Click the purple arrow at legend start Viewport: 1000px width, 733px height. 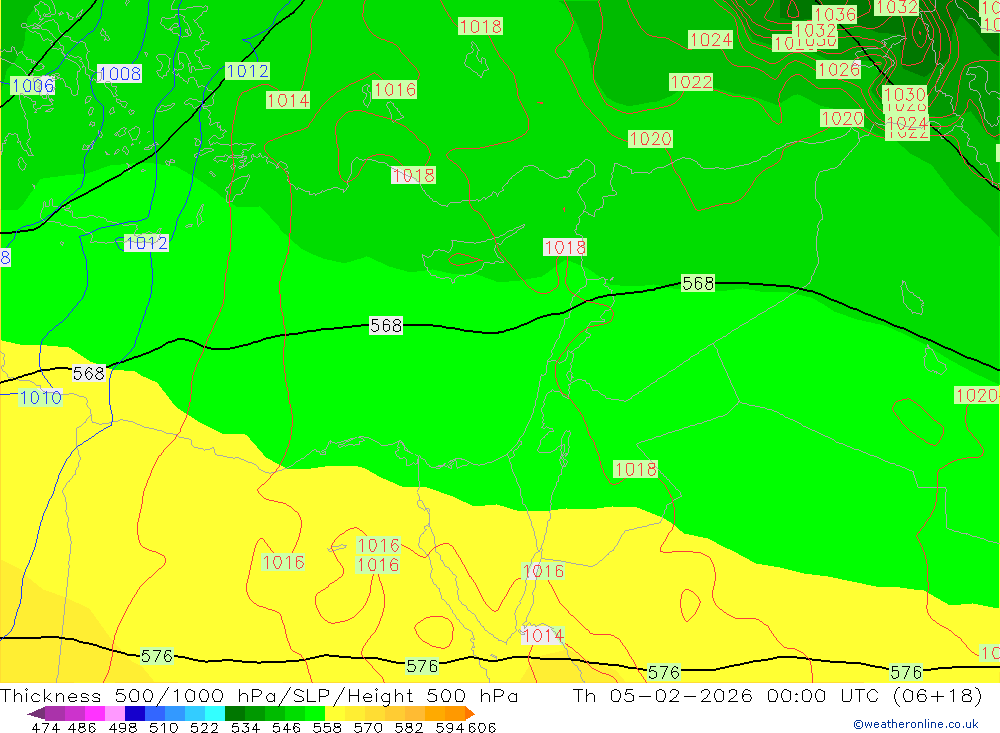36,713
